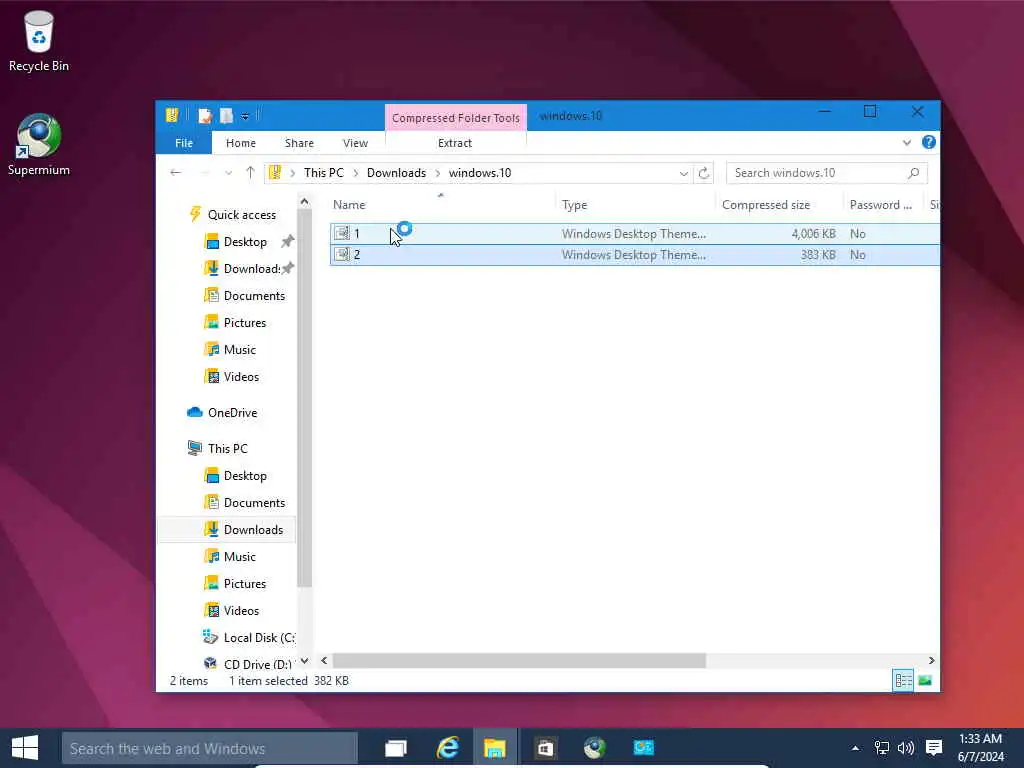The width and height of the screenshot is (1024, 768).
Task: Click the horizontal scrollbar right arrow
Action: (931, 661)
